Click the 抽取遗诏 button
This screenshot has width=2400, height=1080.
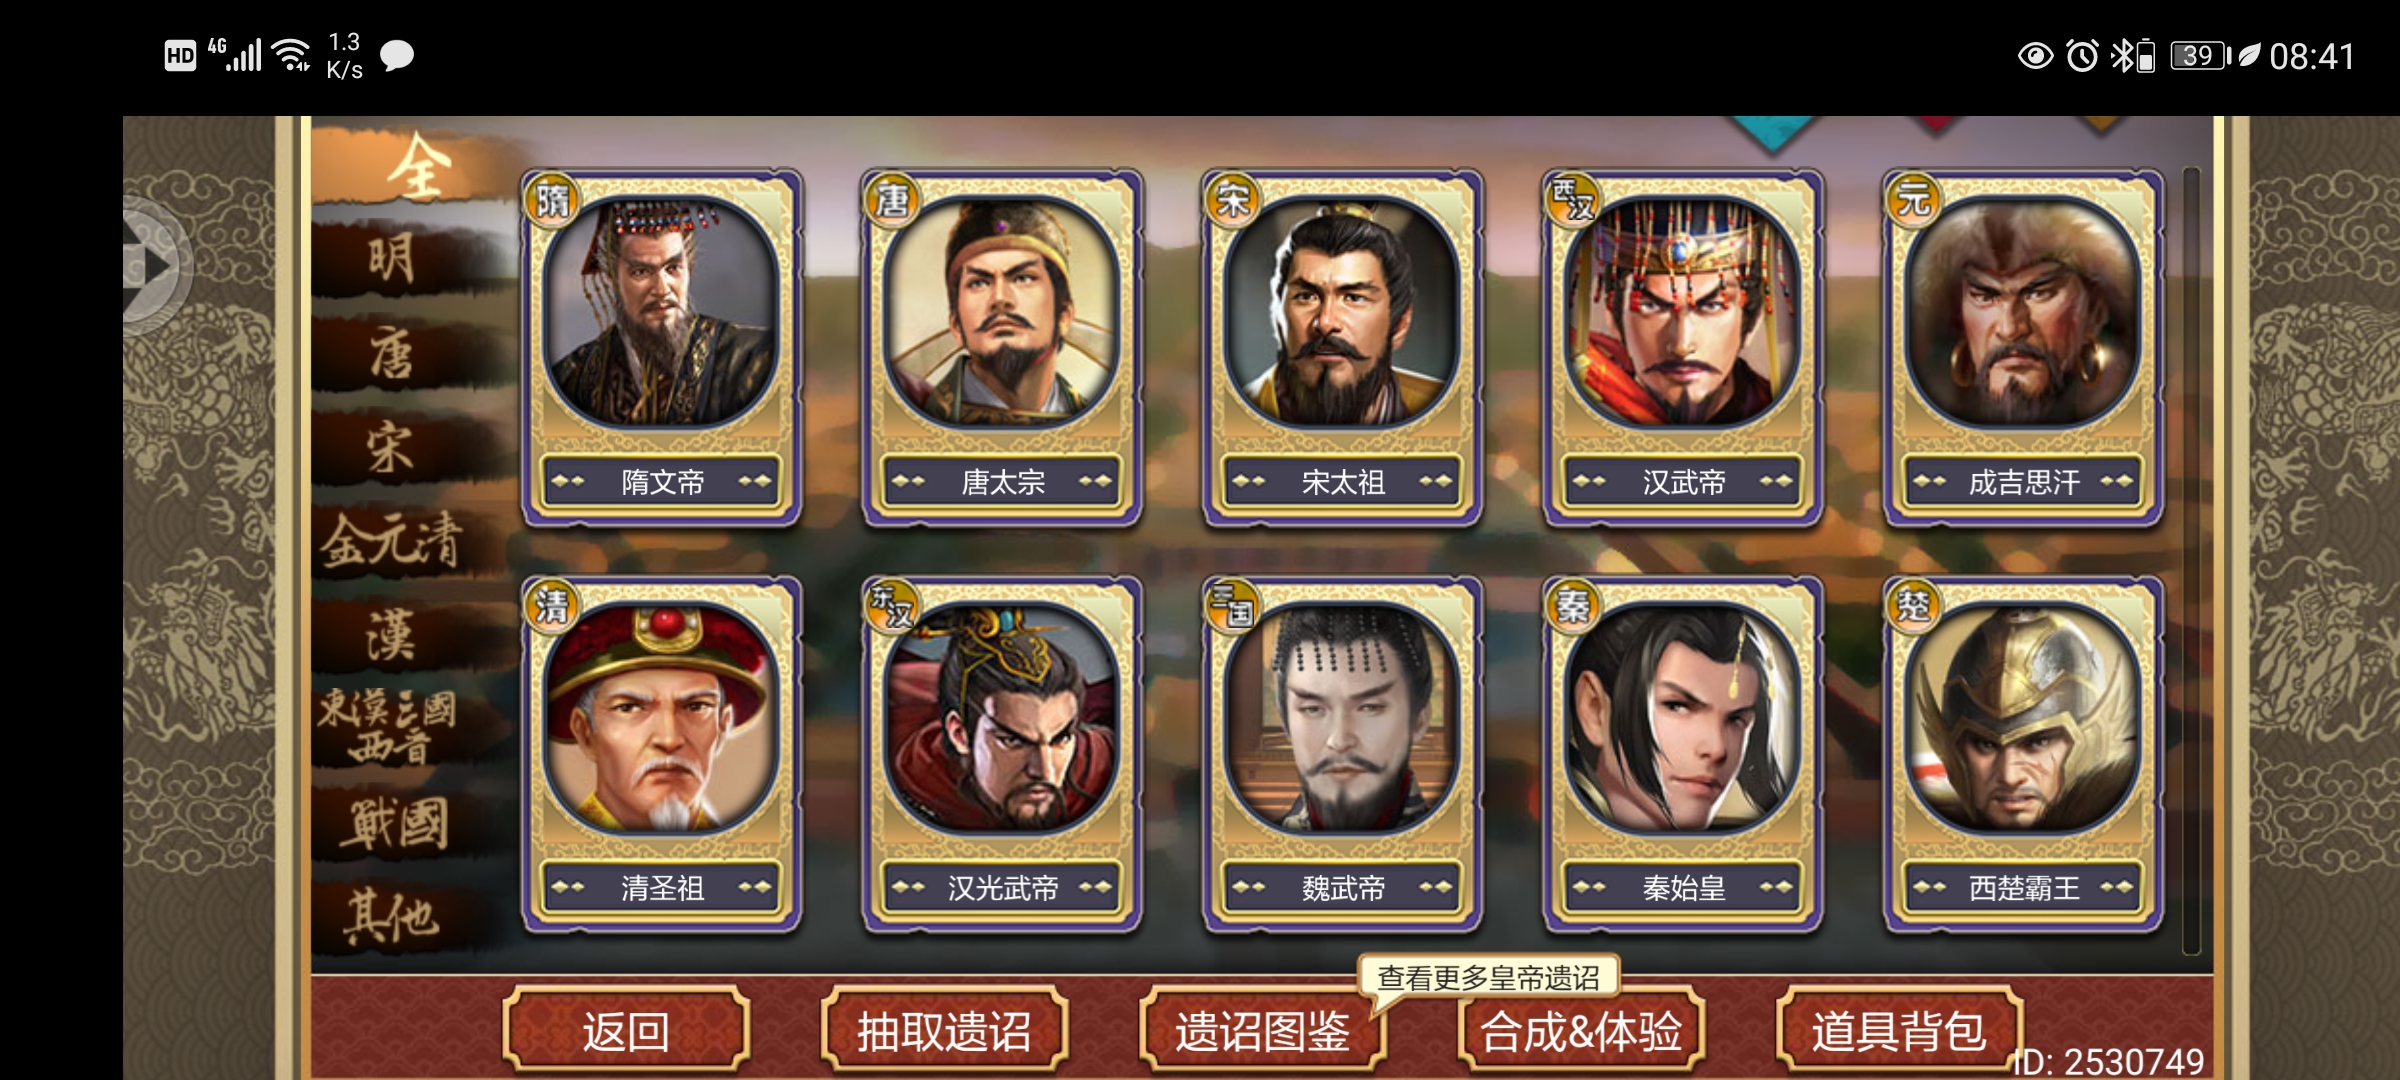coord(944,1030)
